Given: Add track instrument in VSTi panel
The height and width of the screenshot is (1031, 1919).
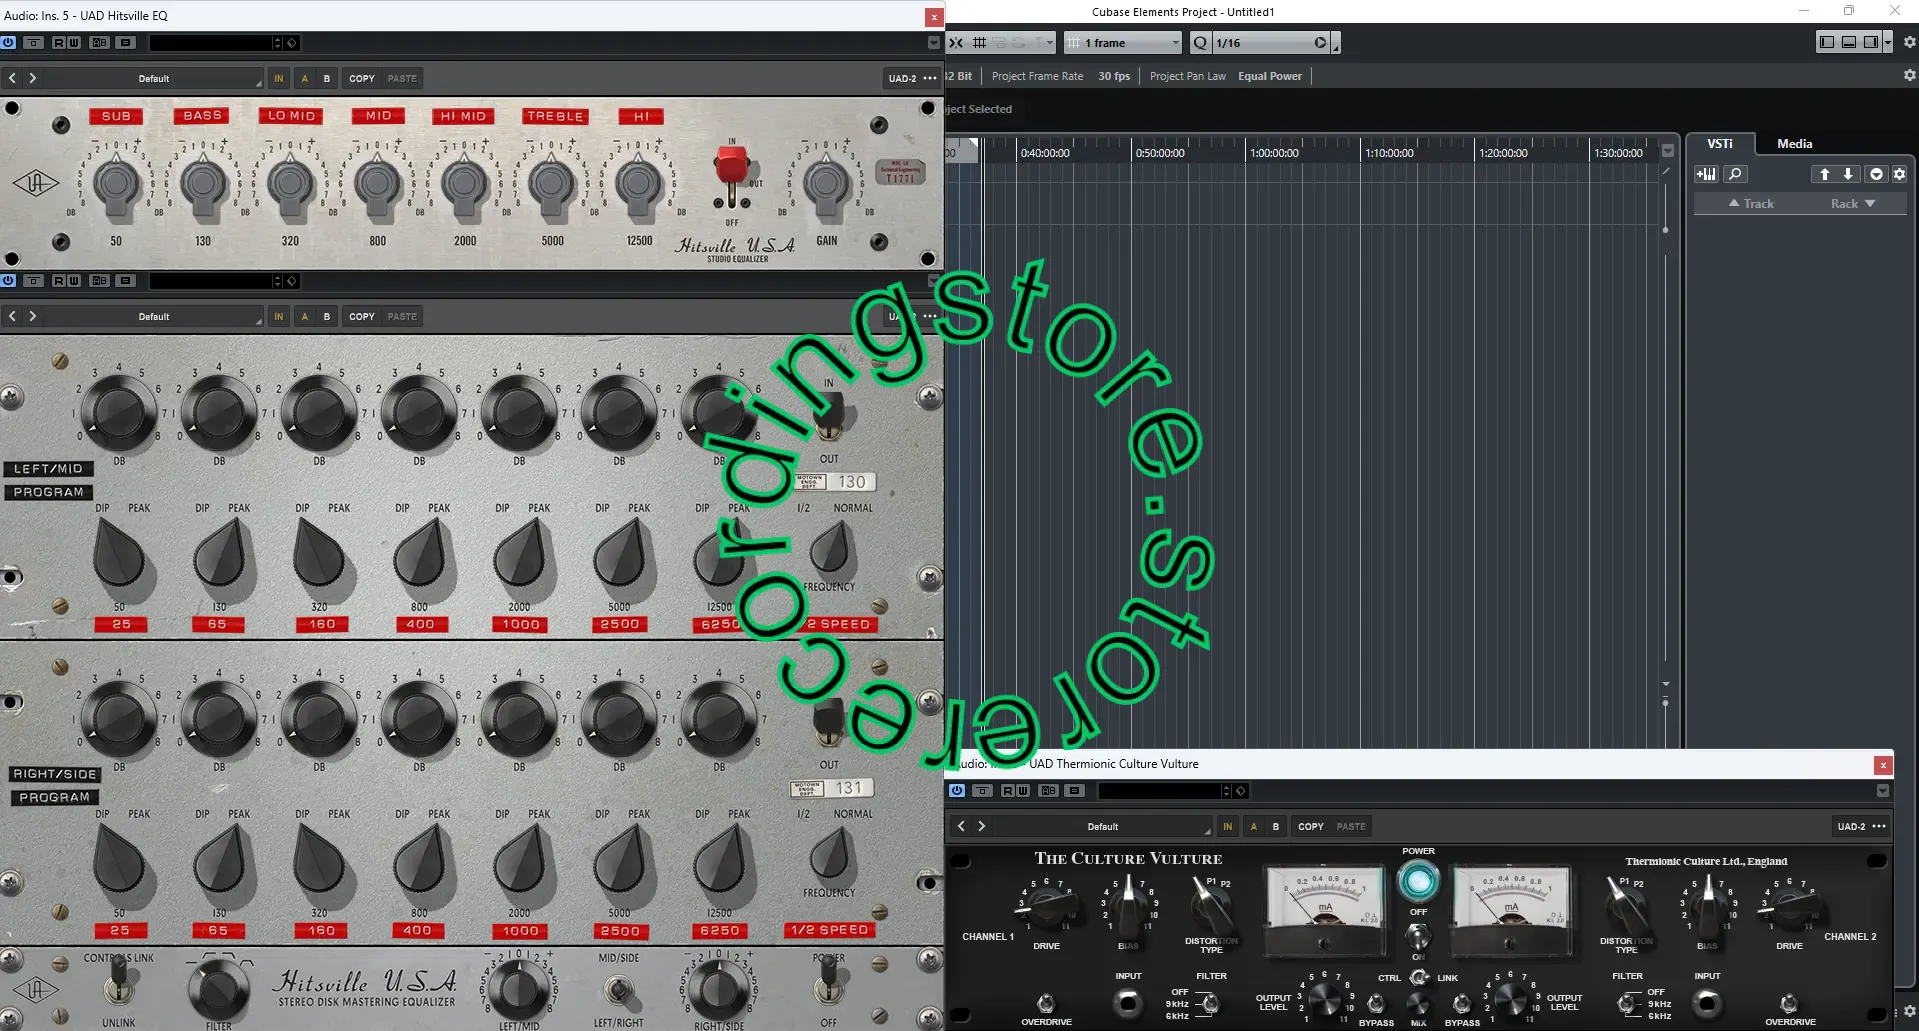Looking at the screenshot, I should [1706, 174].
